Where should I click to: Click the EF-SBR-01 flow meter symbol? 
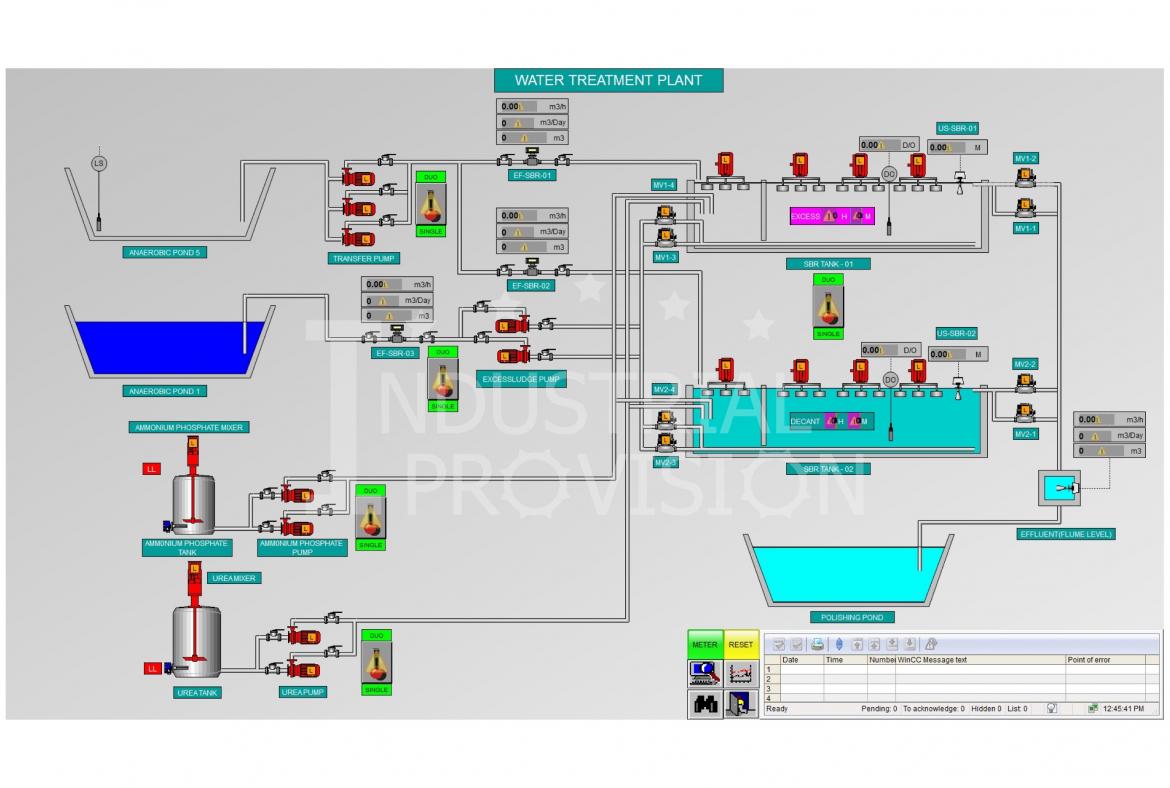coord(532,159)
